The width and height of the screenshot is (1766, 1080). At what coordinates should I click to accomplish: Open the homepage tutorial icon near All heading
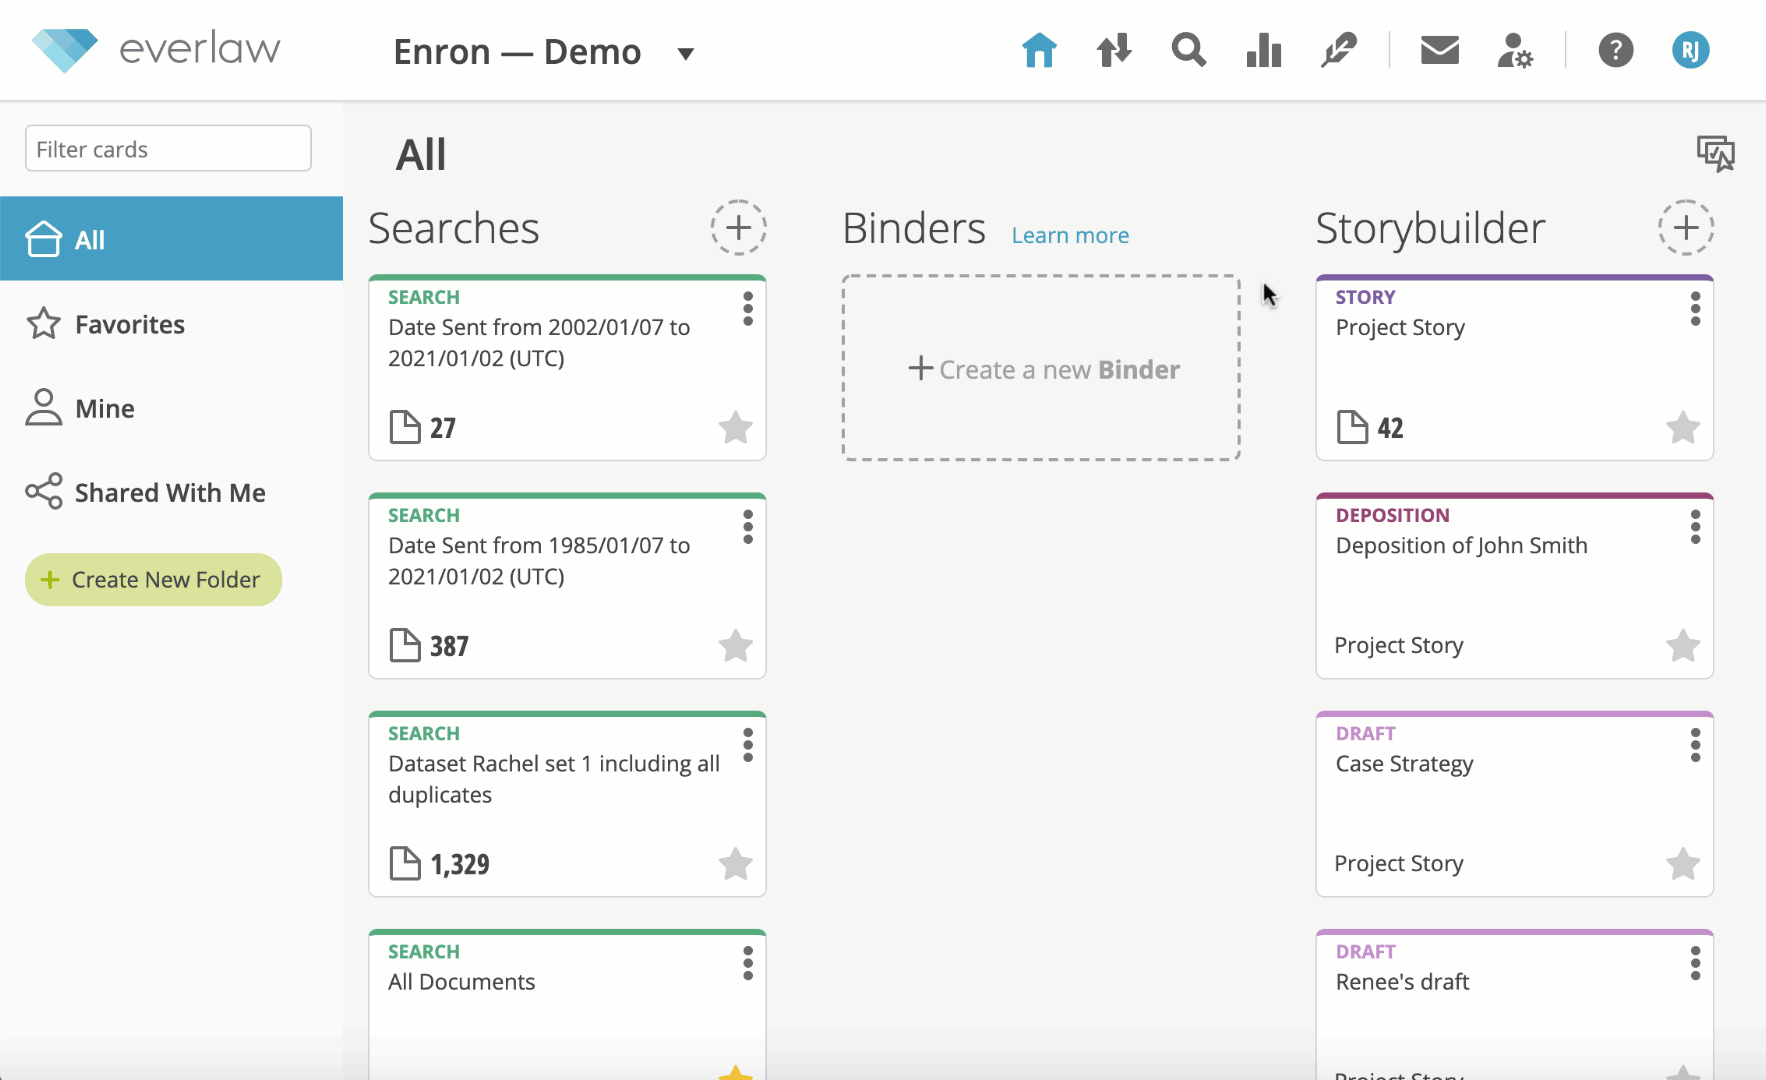pyautogui.click(x=1716, y=153)
